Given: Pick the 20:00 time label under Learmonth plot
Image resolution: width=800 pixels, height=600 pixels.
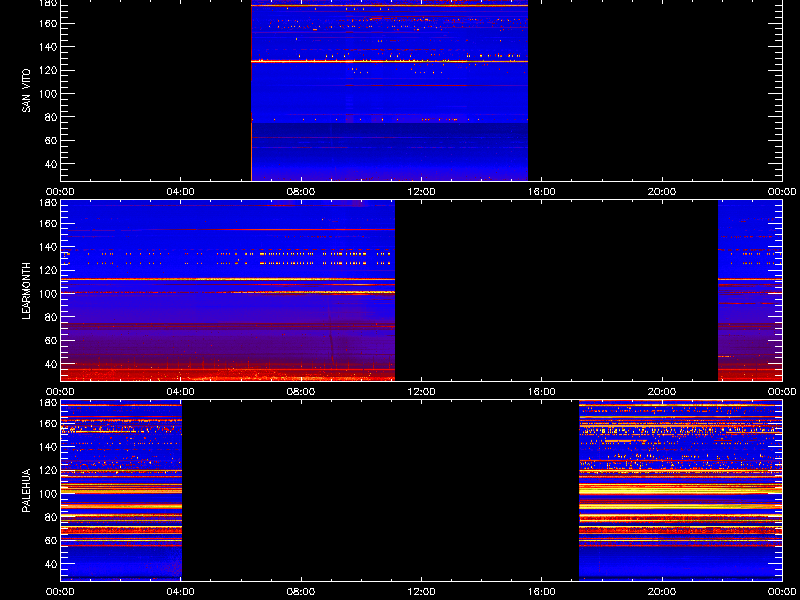Looking at the screenshot, I should 662,392.
